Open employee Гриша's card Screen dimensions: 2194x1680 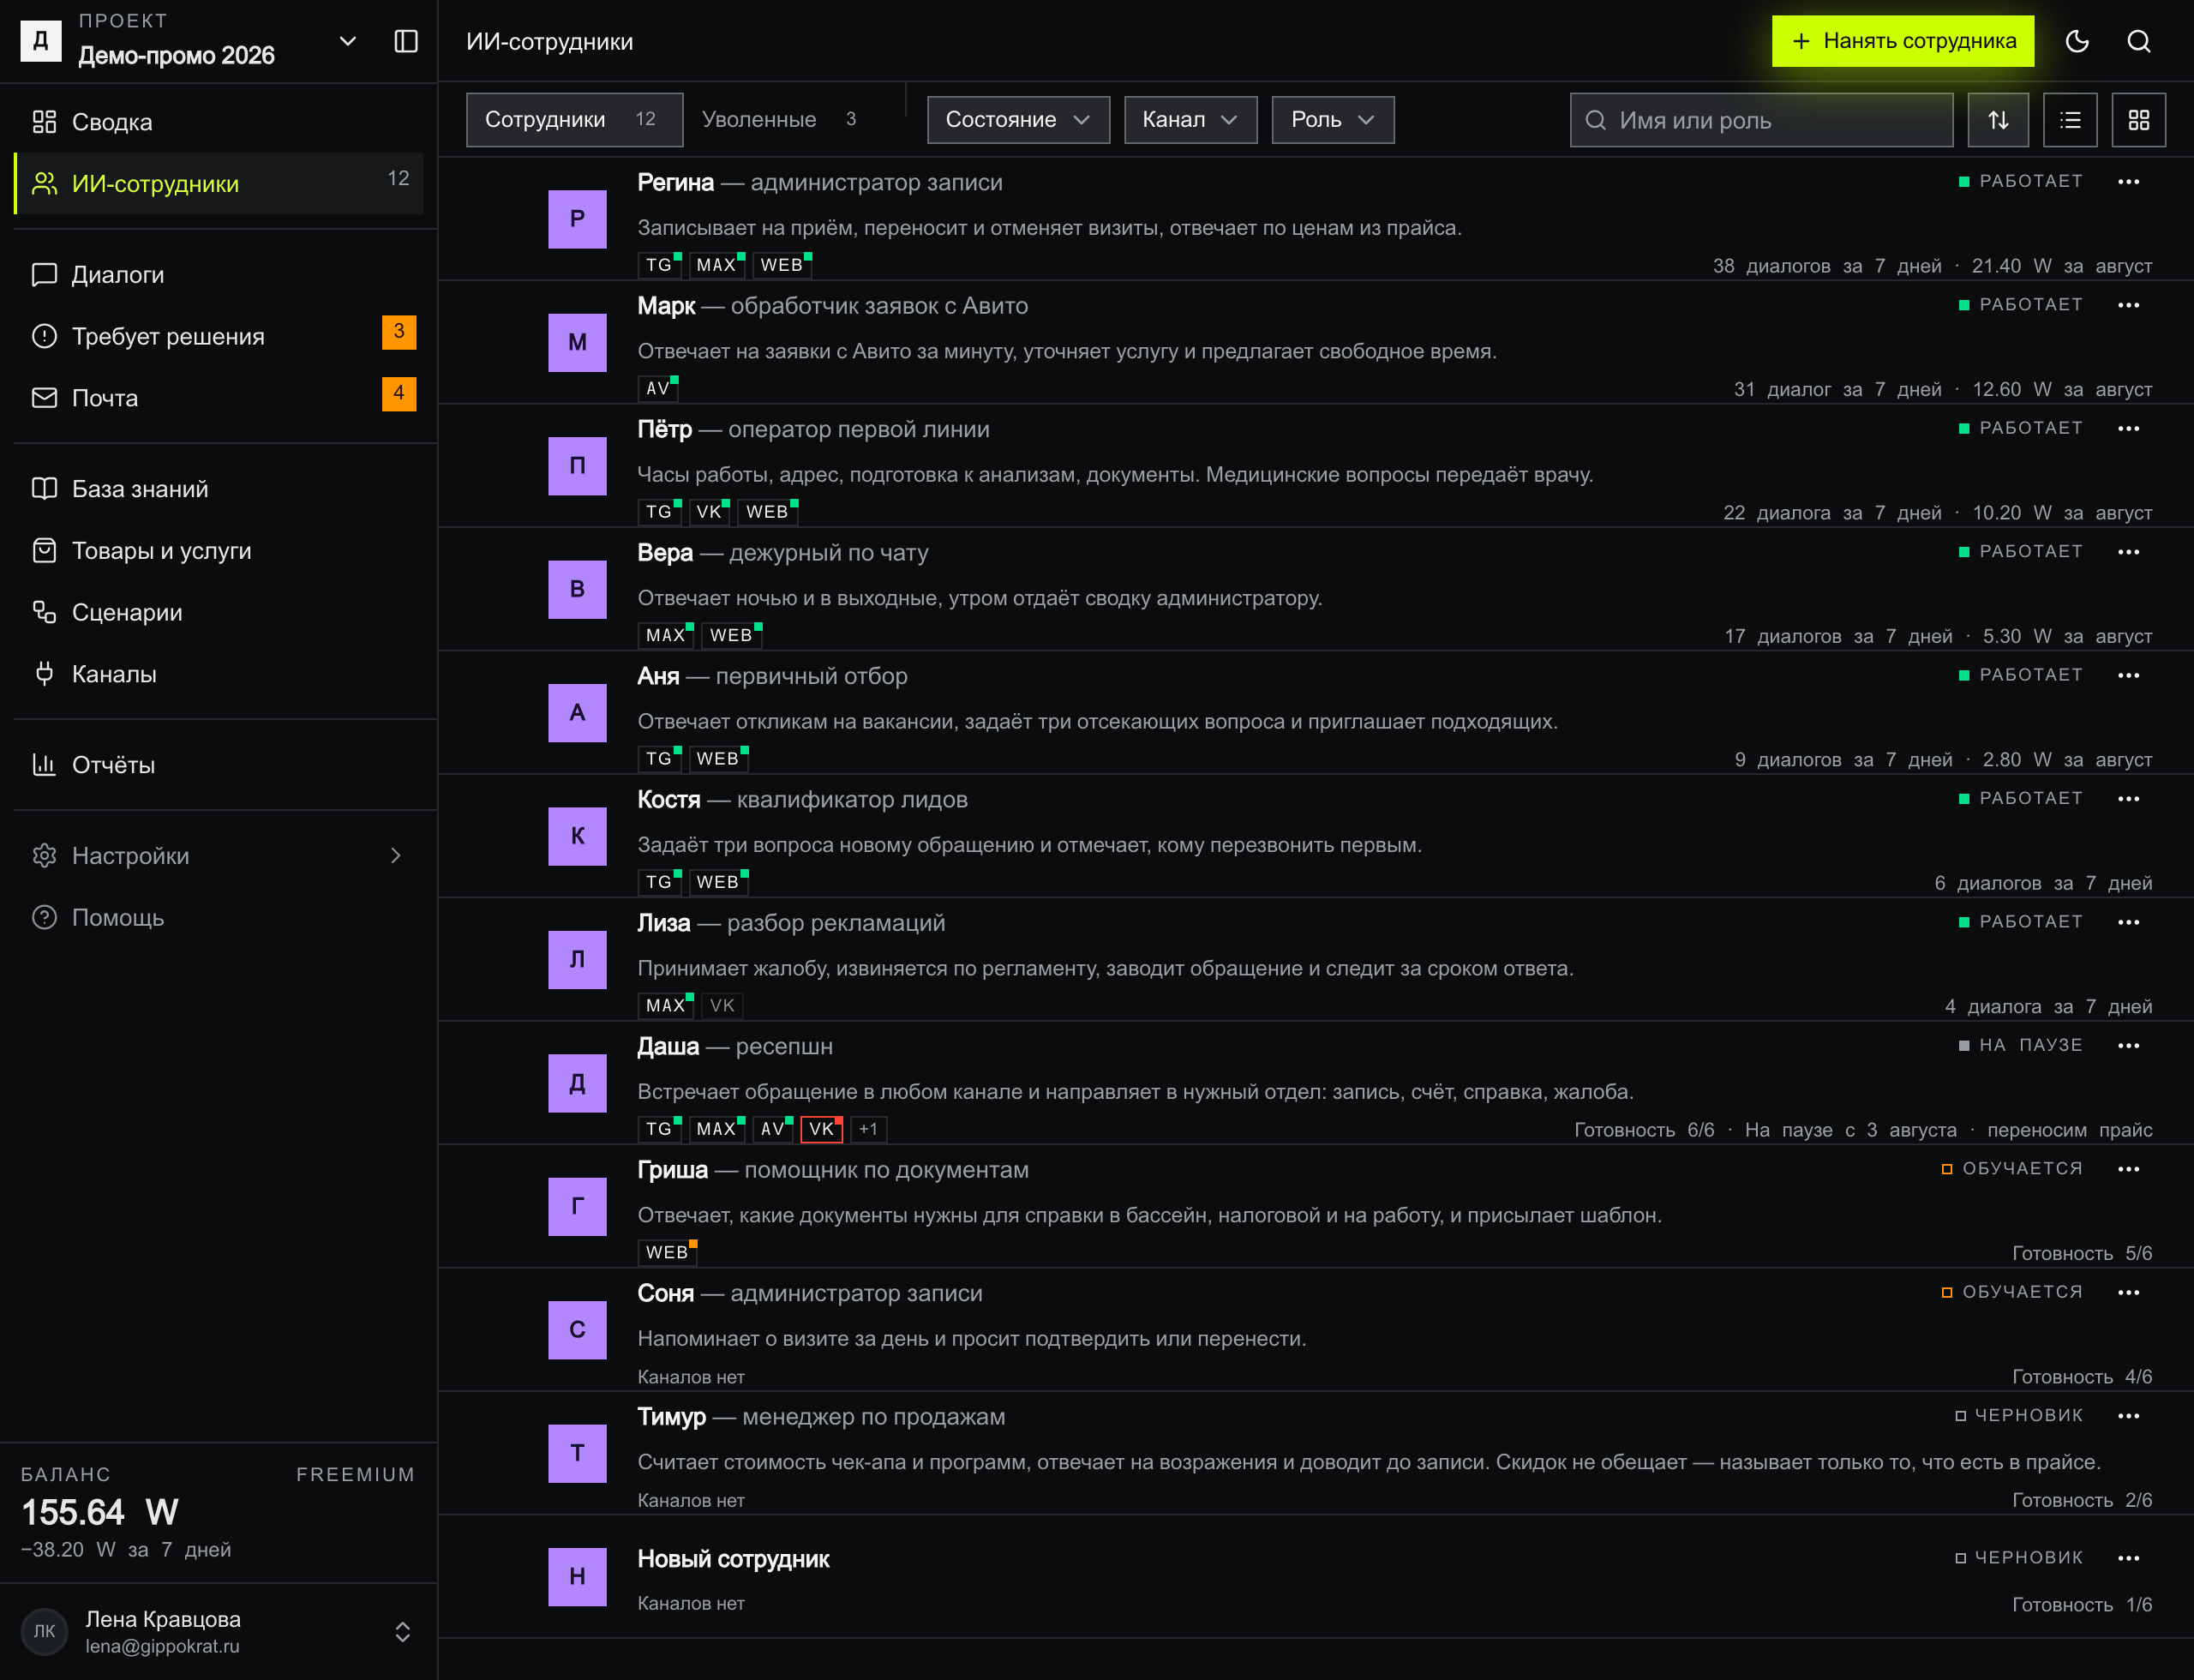(x=1315, y=1207)
